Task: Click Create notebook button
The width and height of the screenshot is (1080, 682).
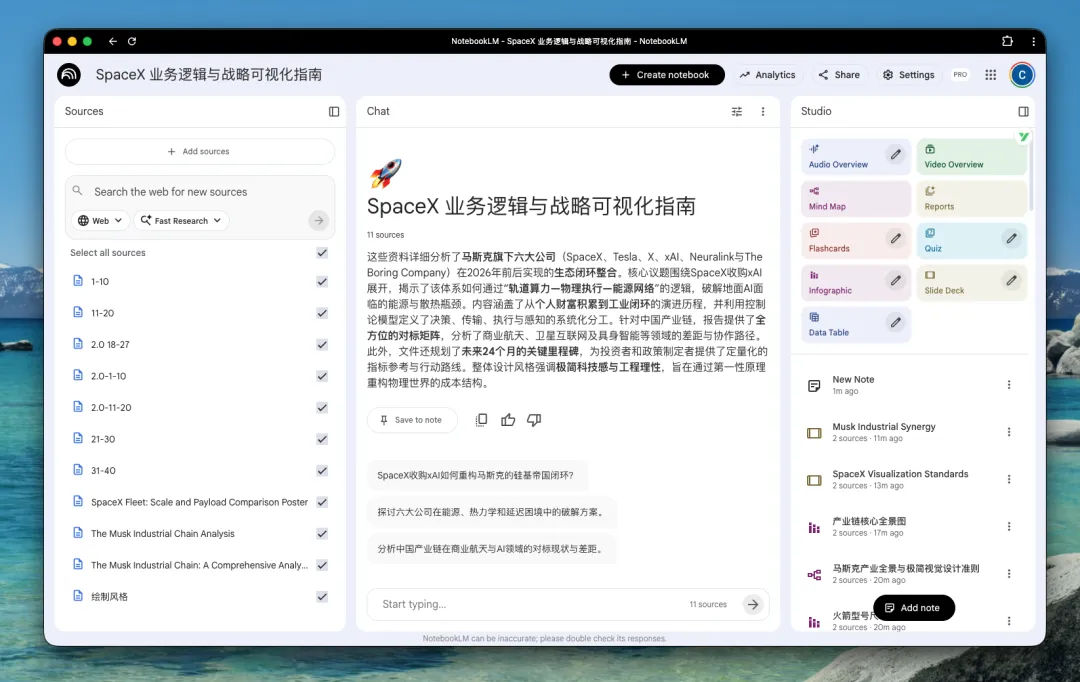Action: (x=667, y=74)
